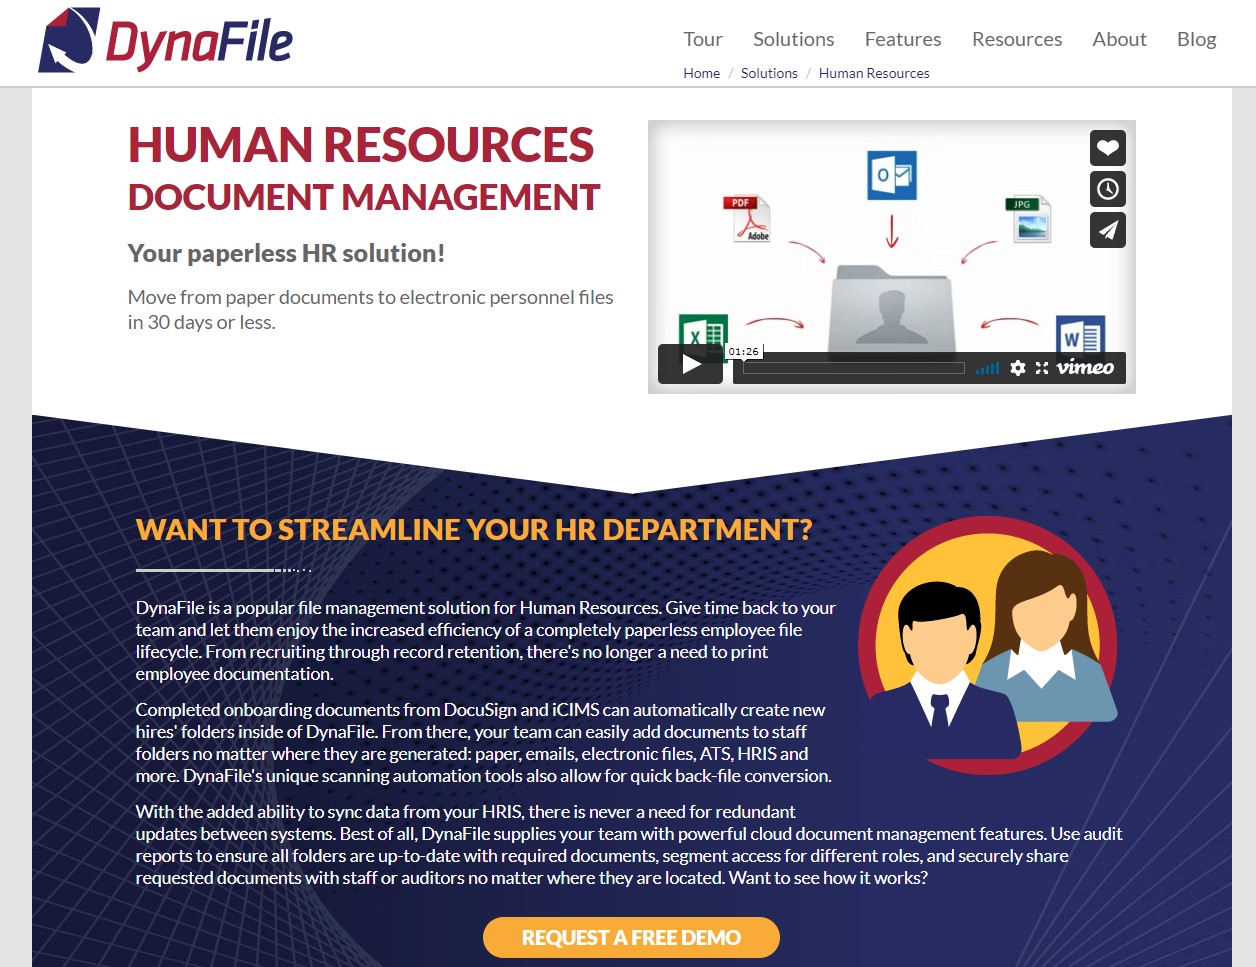Expand the Resources menu
1256x967 pixels.
point(1017,39)
